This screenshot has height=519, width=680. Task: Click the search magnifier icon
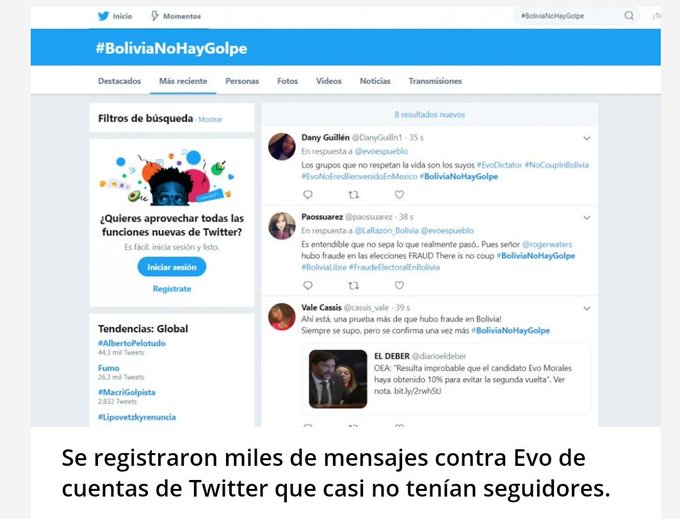(x=629, y=16)
